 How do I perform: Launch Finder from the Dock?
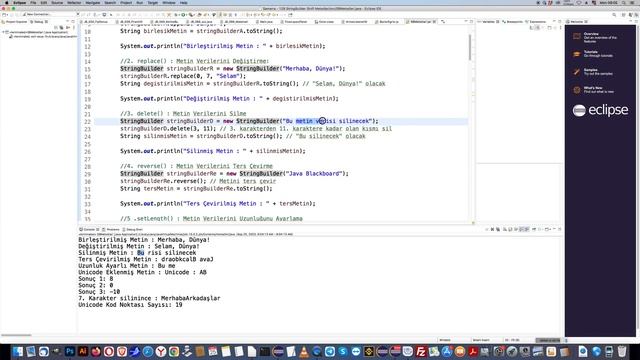click(x=18, y=351)
